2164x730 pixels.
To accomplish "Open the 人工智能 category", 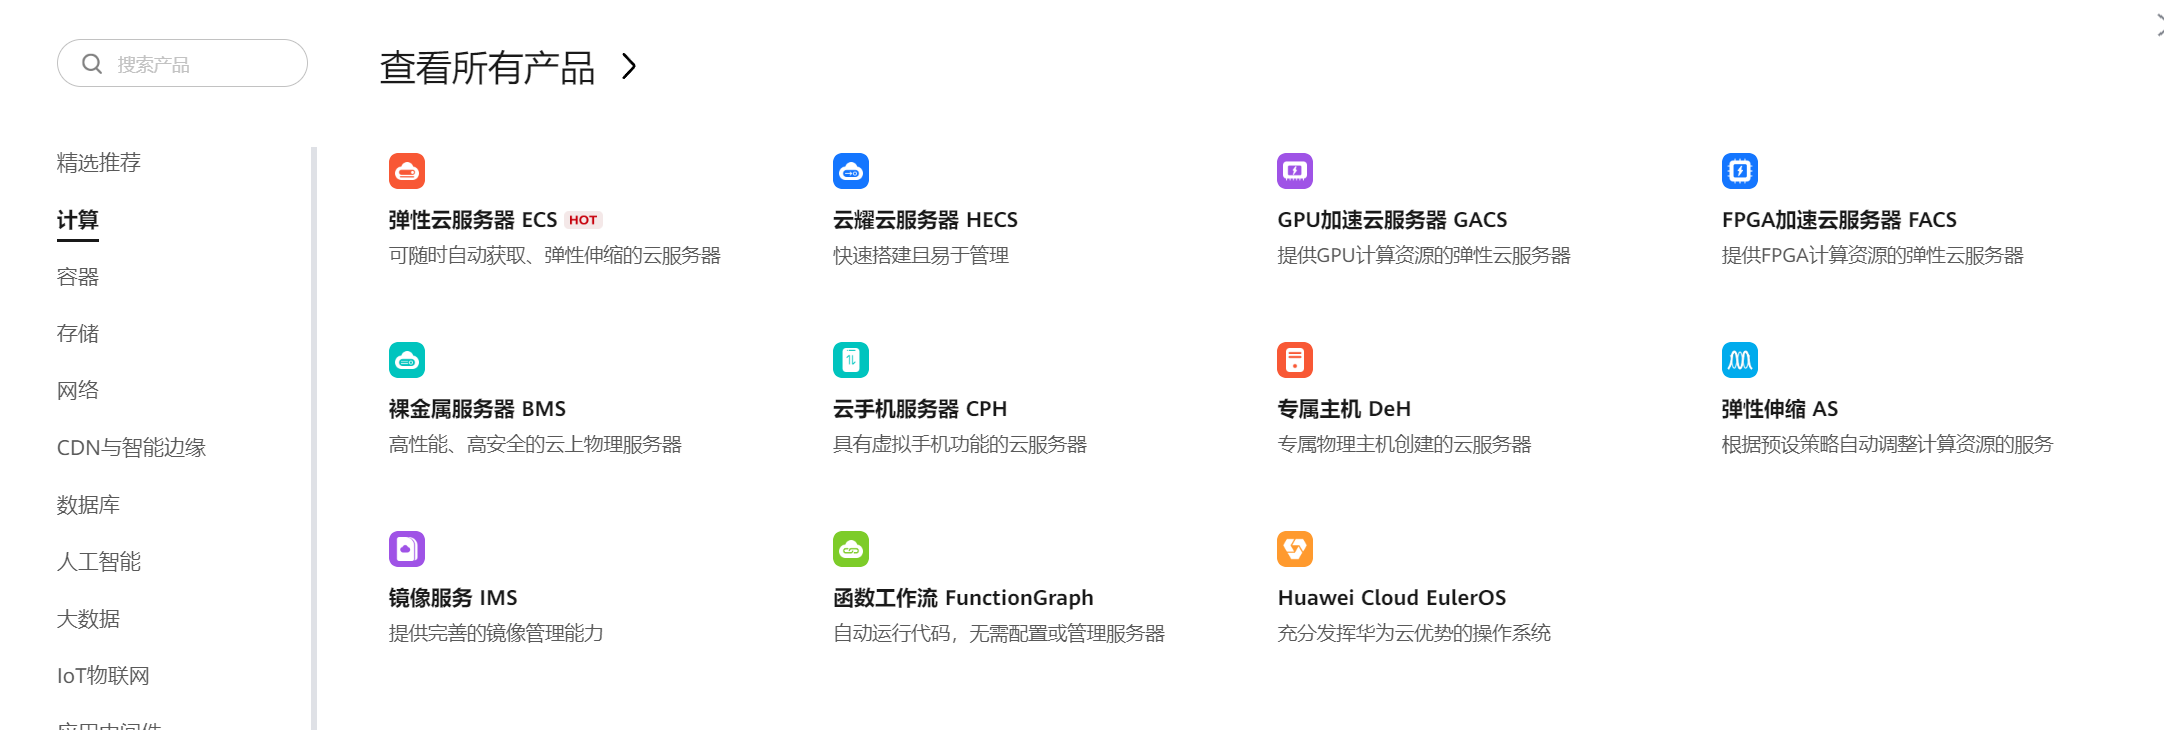I will (99, 562).
